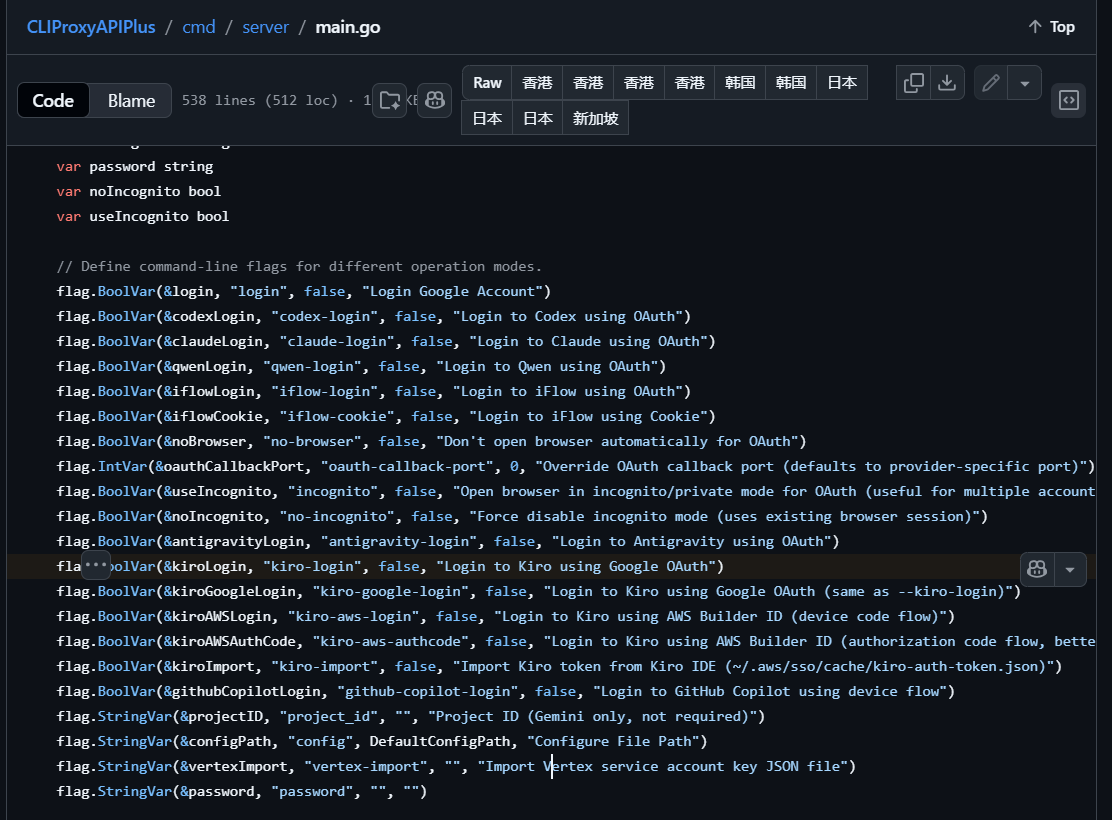The width and height of the screenshot is (1112, 820).
Task: Click the "qwen-login" string in code
Action: click(312, 366)
